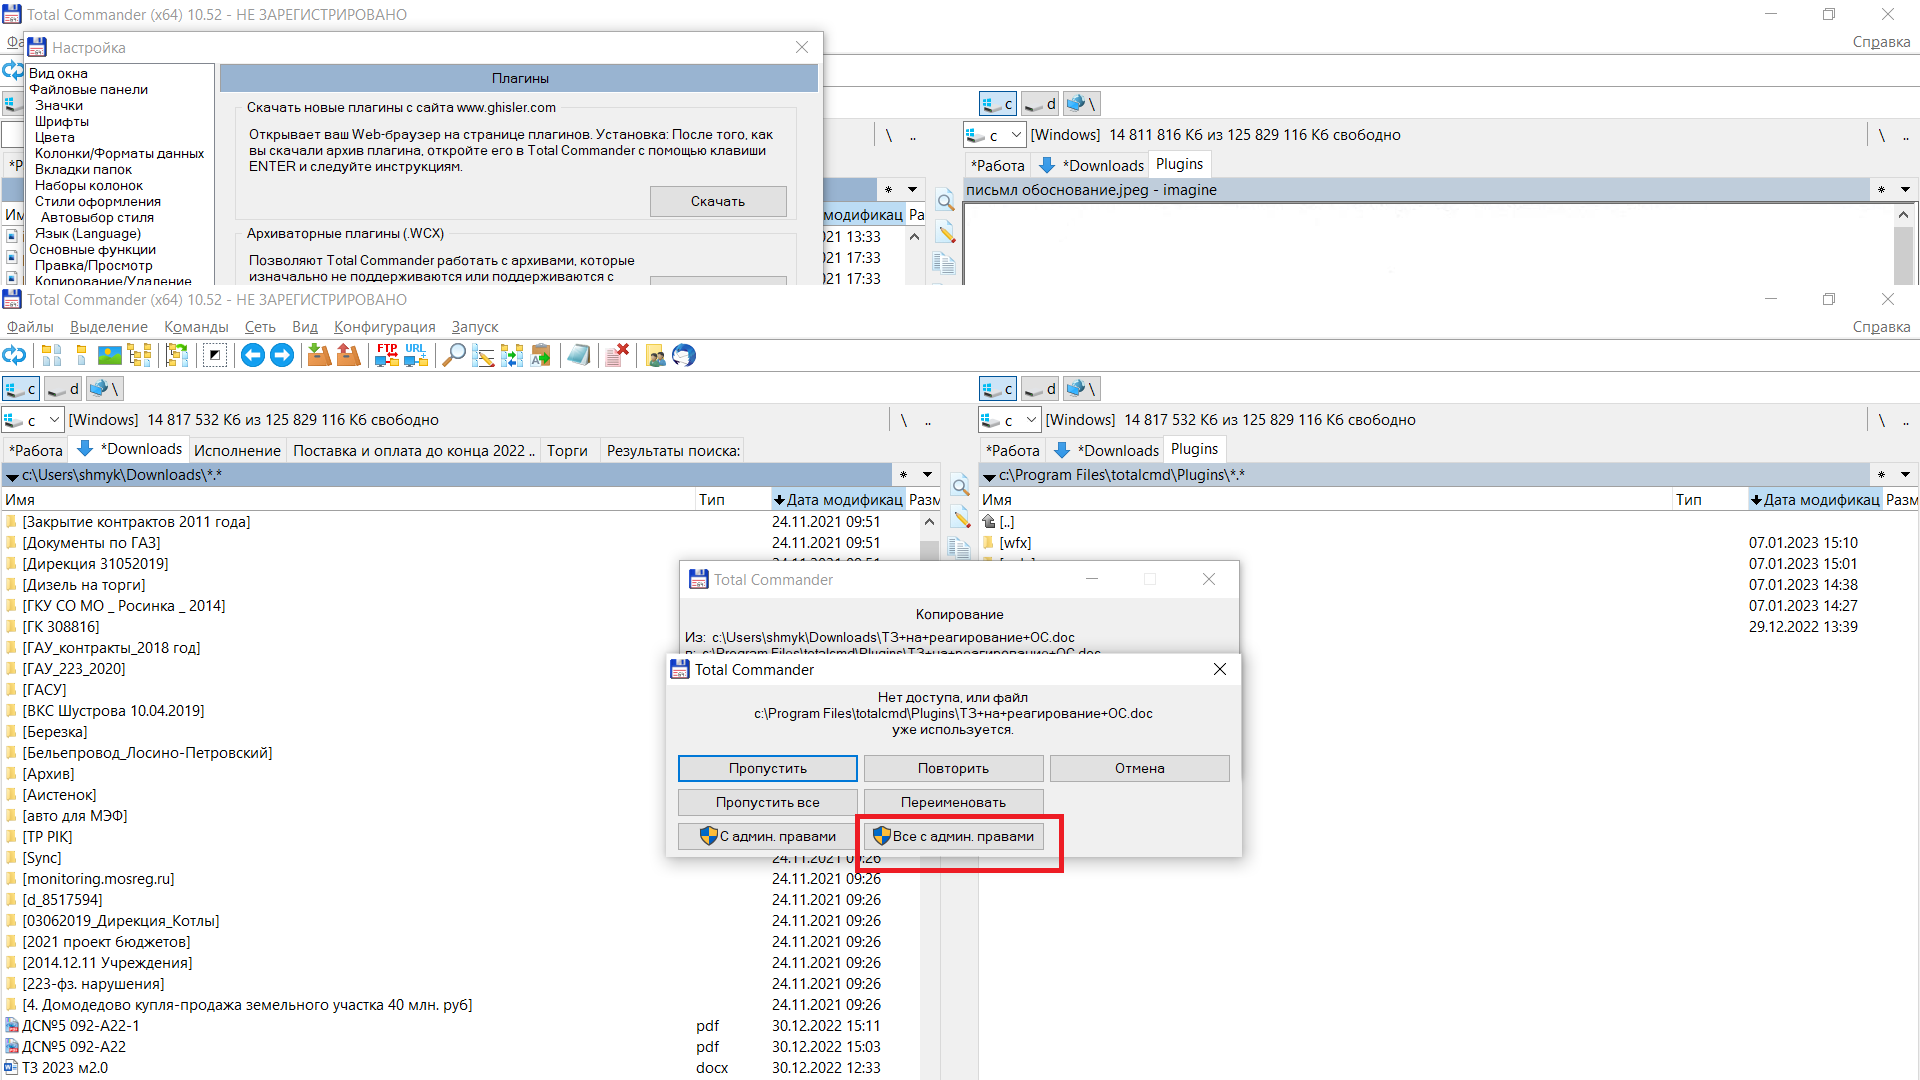Viewport: 1920px width, 1080px height.
Task: Click the Pack files archive icon
Action: click(319, 356)
